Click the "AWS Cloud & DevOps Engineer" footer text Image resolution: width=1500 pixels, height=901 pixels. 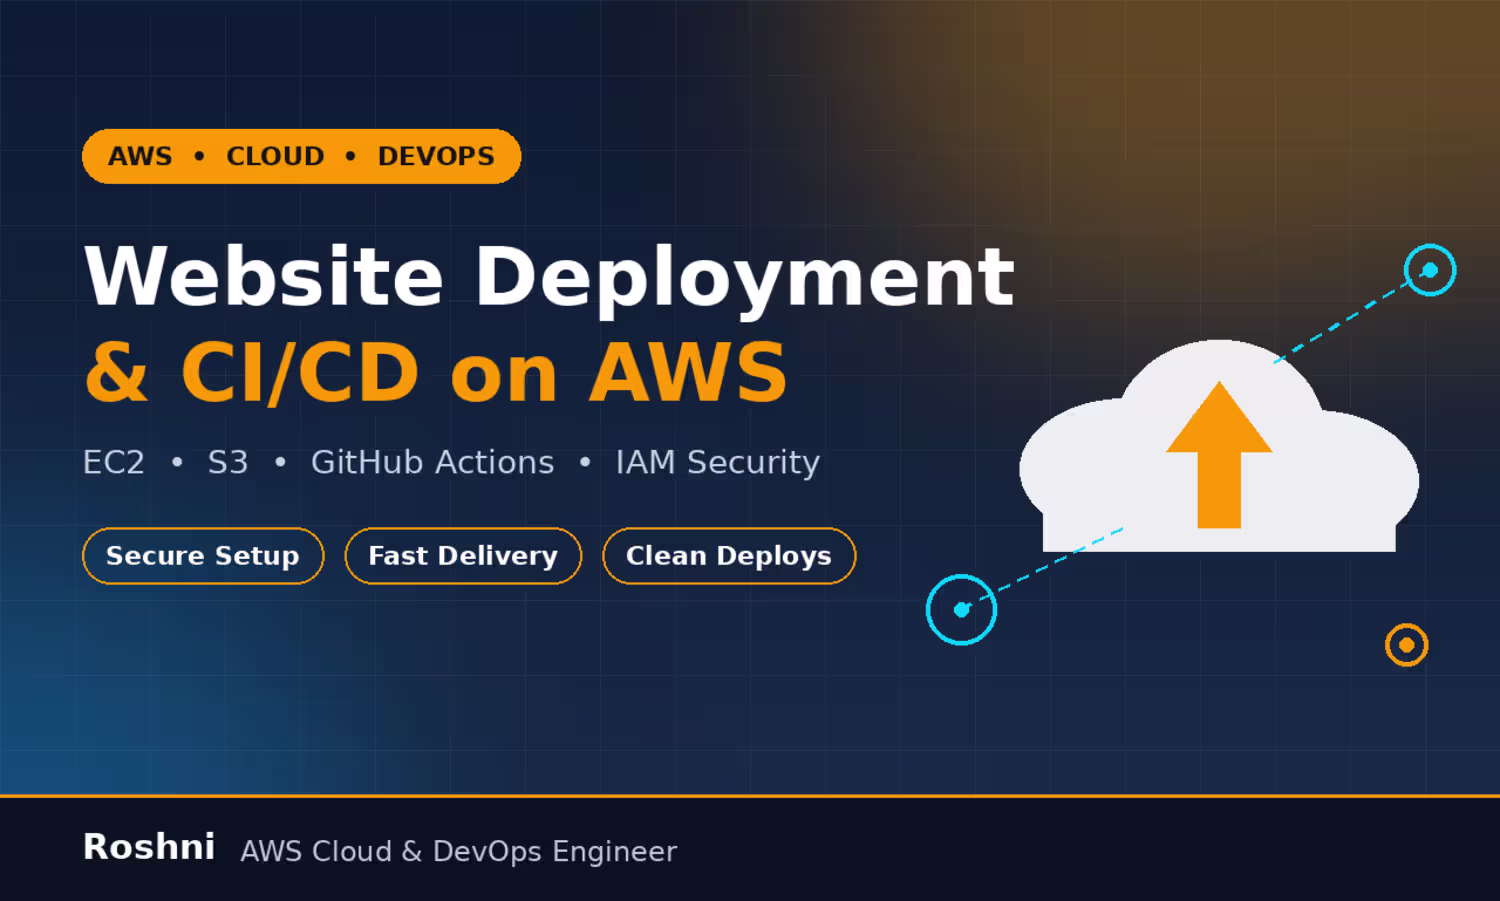click(x=459, y=851)
